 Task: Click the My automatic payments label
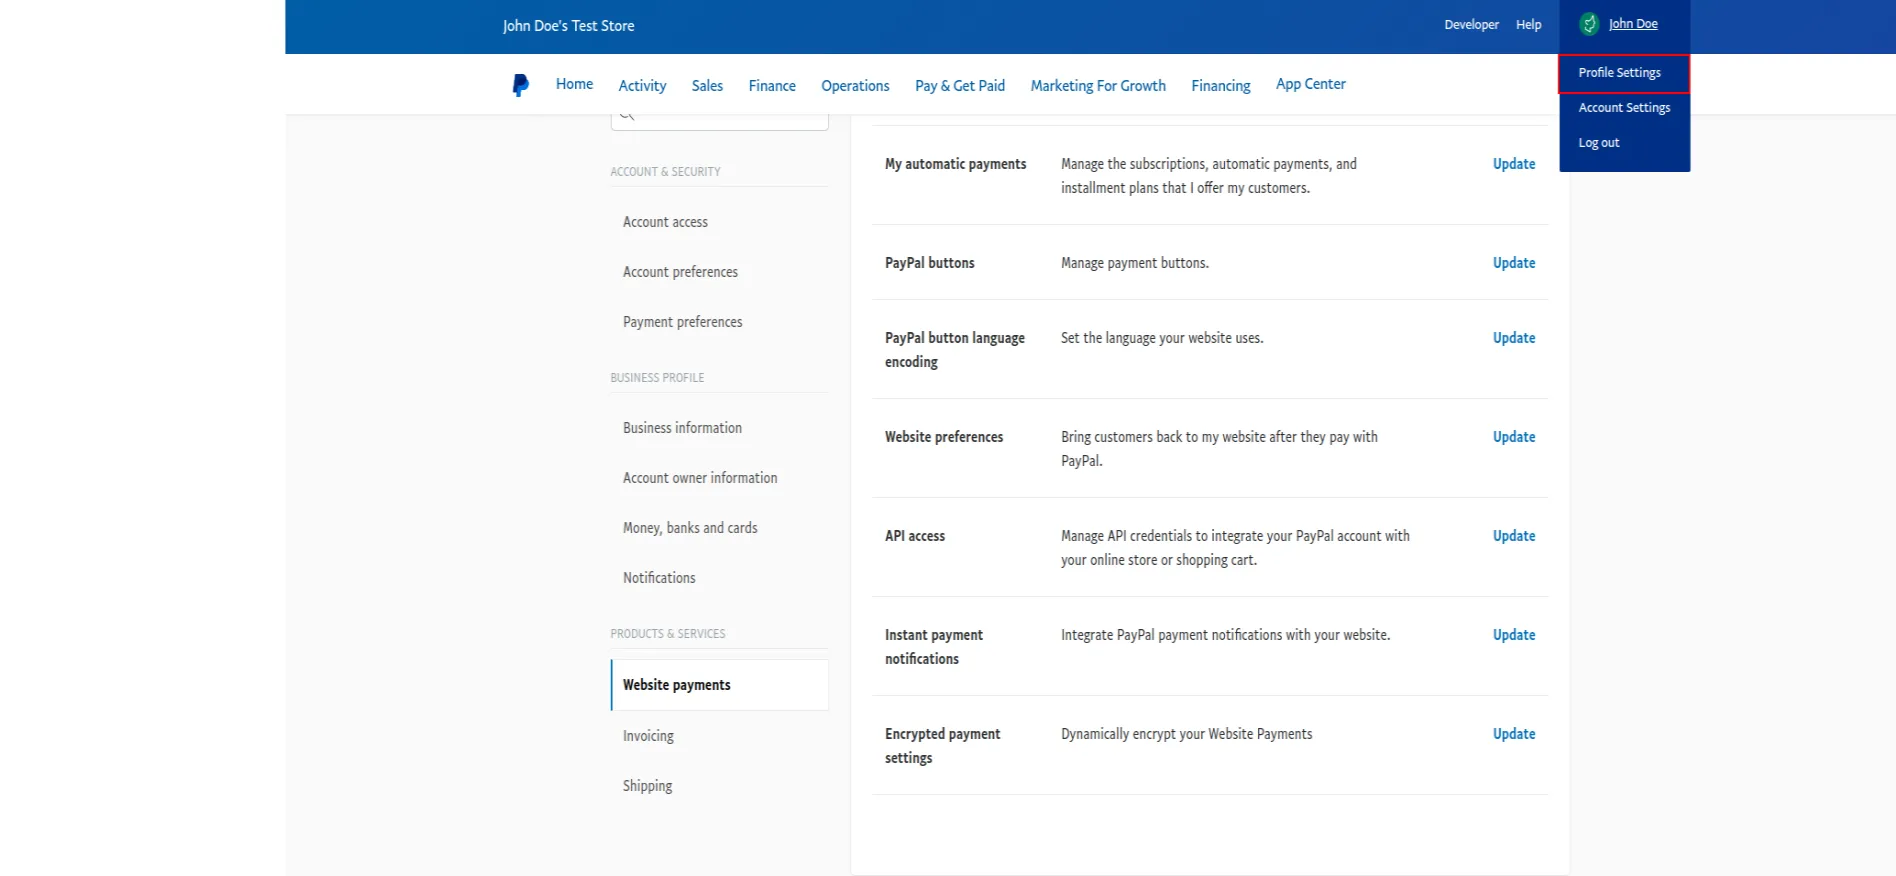tap(955, 164)
